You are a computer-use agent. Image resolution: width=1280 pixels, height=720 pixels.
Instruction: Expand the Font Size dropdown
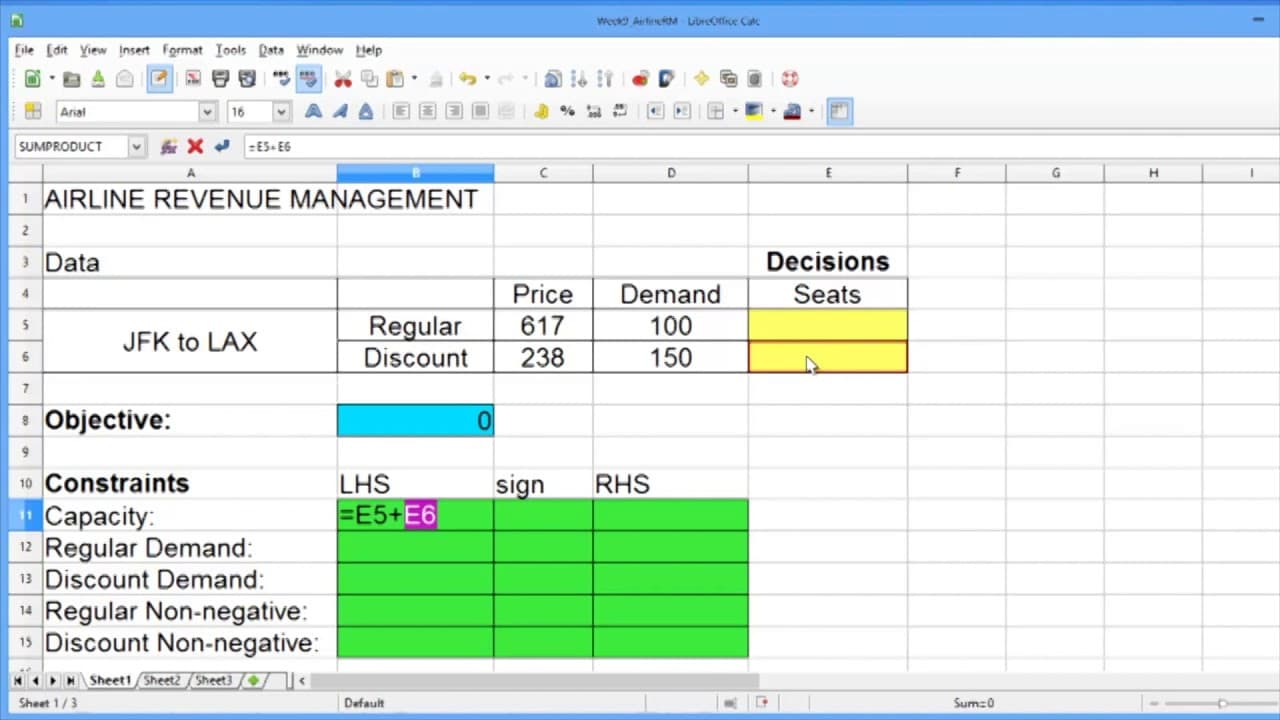pos(281,112)
